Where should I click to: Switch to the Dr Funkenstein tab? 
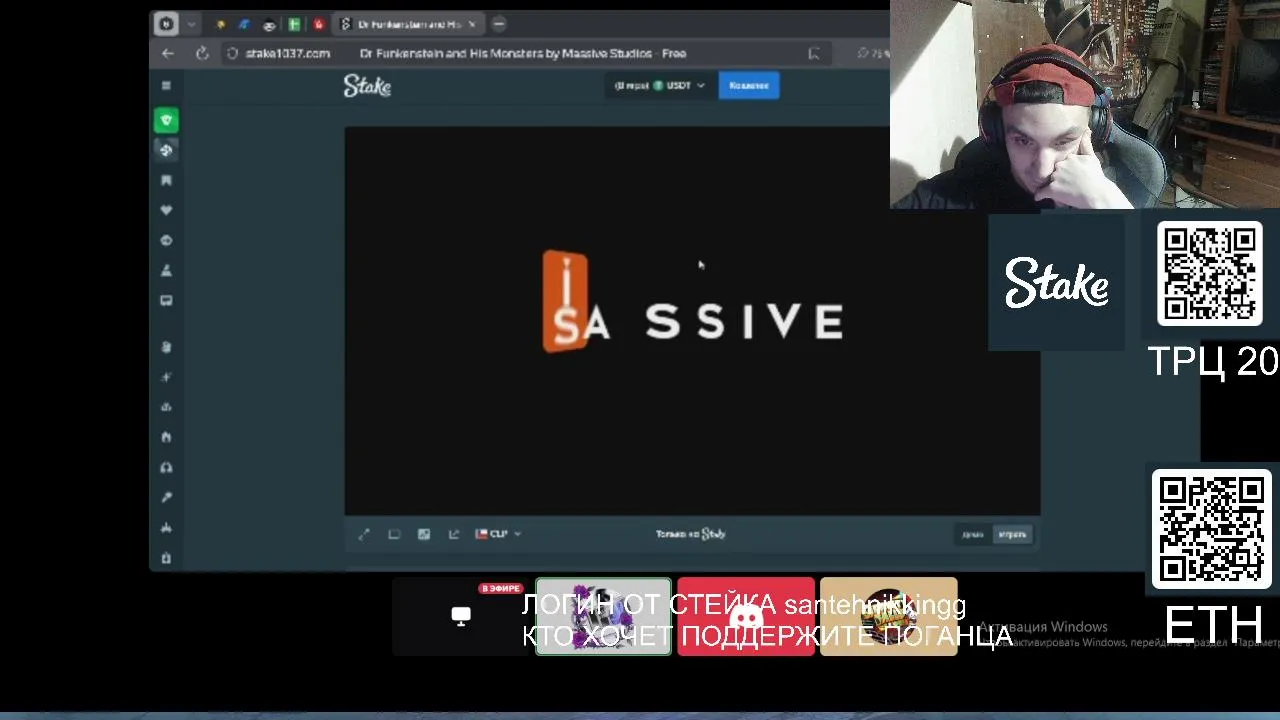(408, 24)
